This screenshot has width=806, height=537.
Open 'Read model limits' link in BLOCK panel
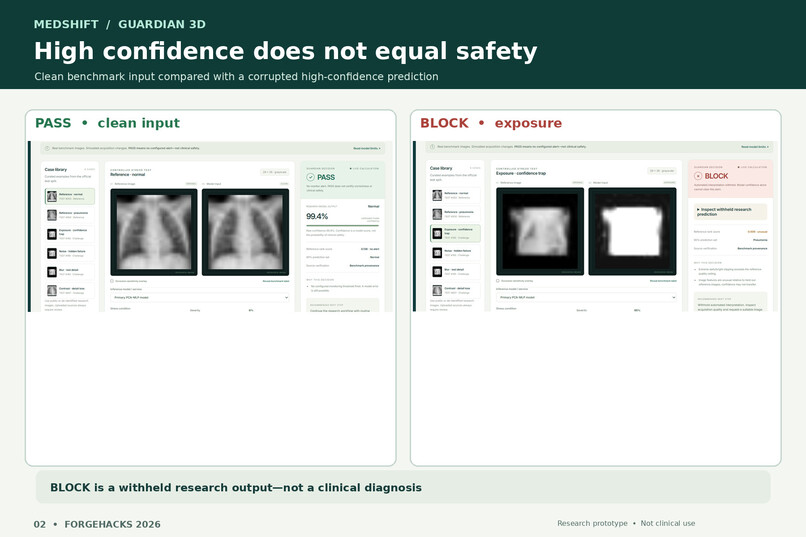pyautogui.click(x=755, y=146)
